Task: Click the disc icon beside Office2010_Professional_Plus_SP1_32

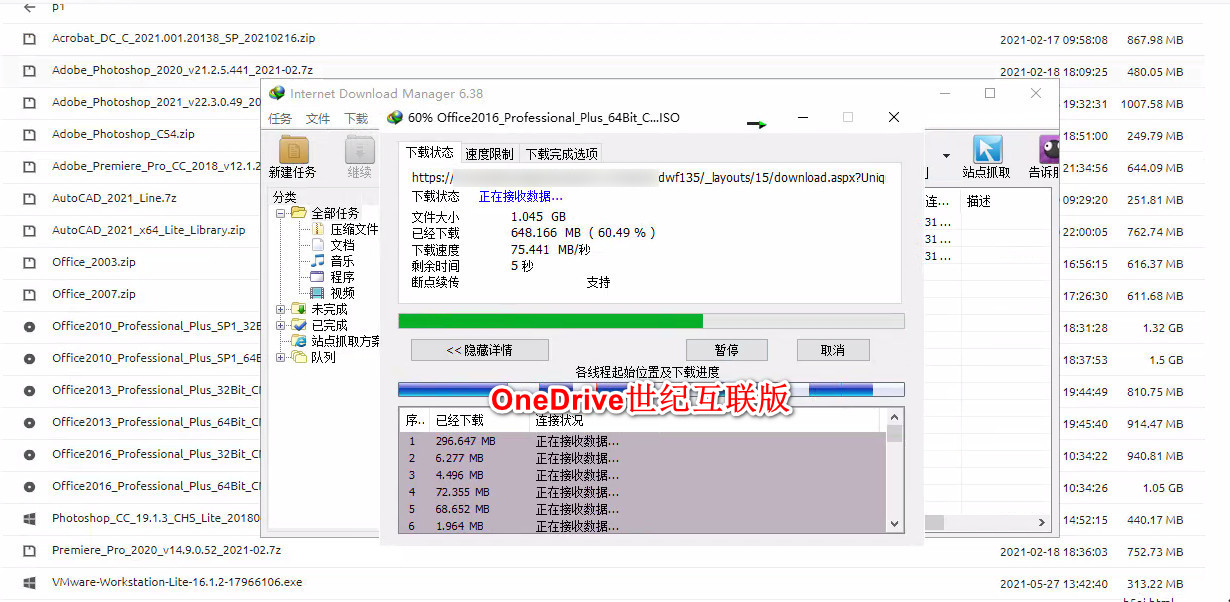Action: pos(30,327)
